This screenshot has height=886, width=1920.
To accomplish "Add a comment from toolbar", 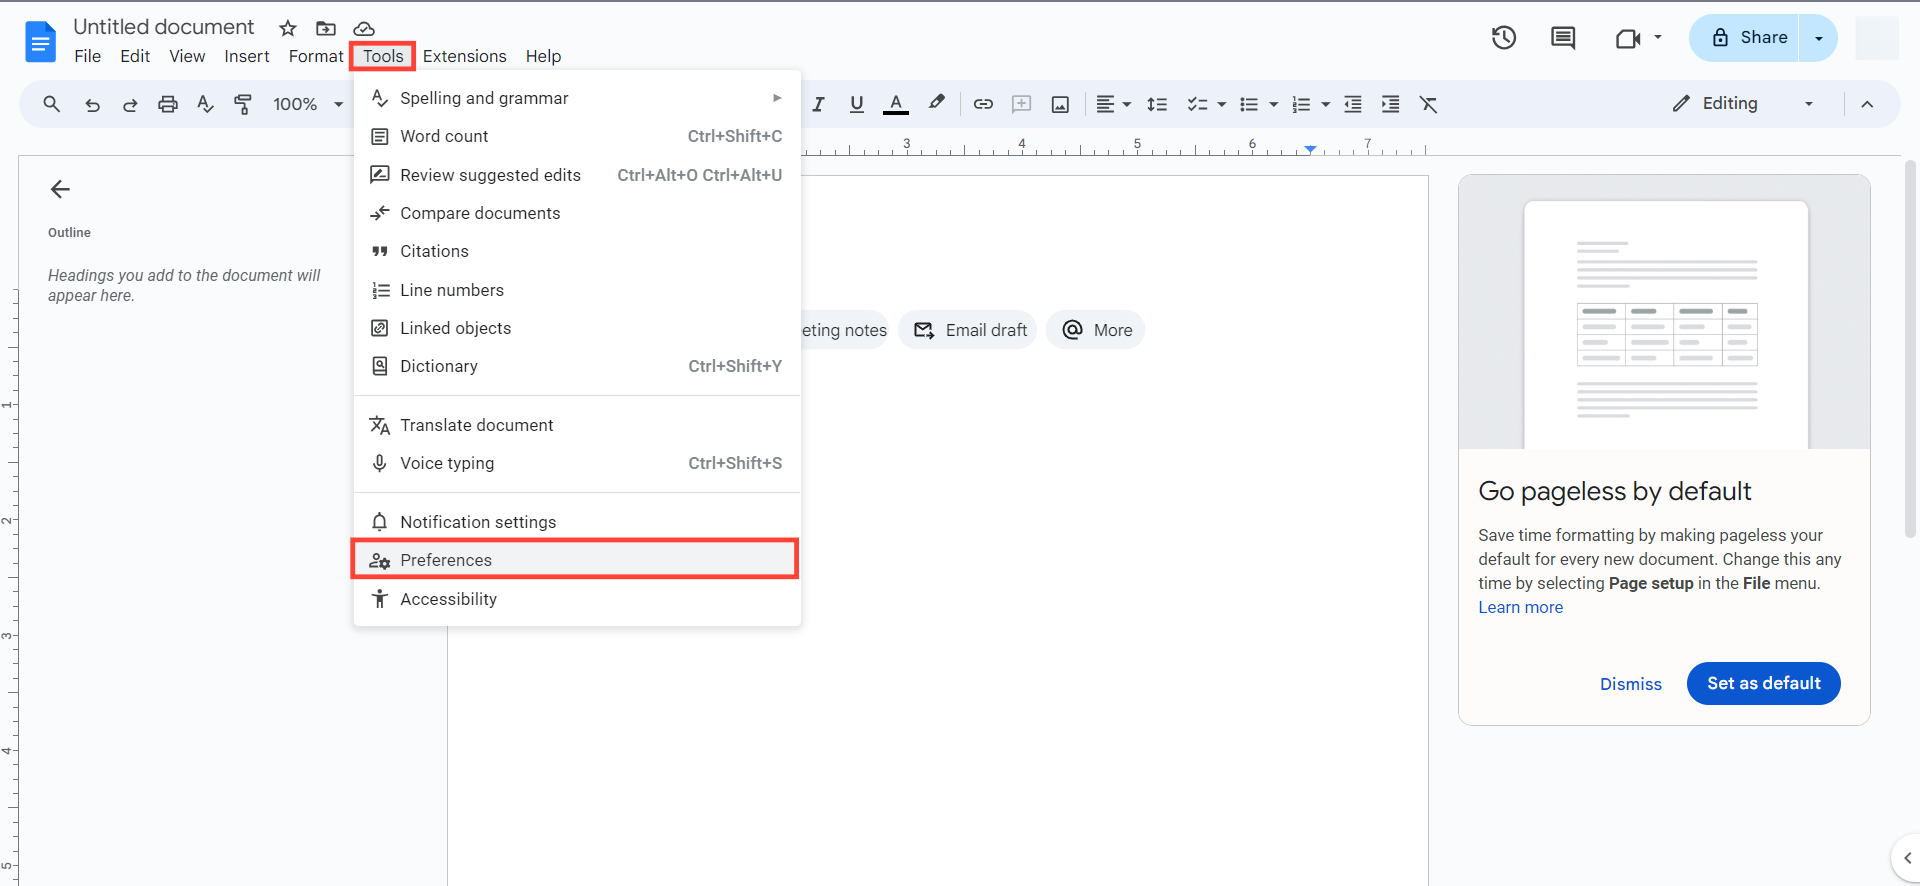I will tap(1021, 104).
